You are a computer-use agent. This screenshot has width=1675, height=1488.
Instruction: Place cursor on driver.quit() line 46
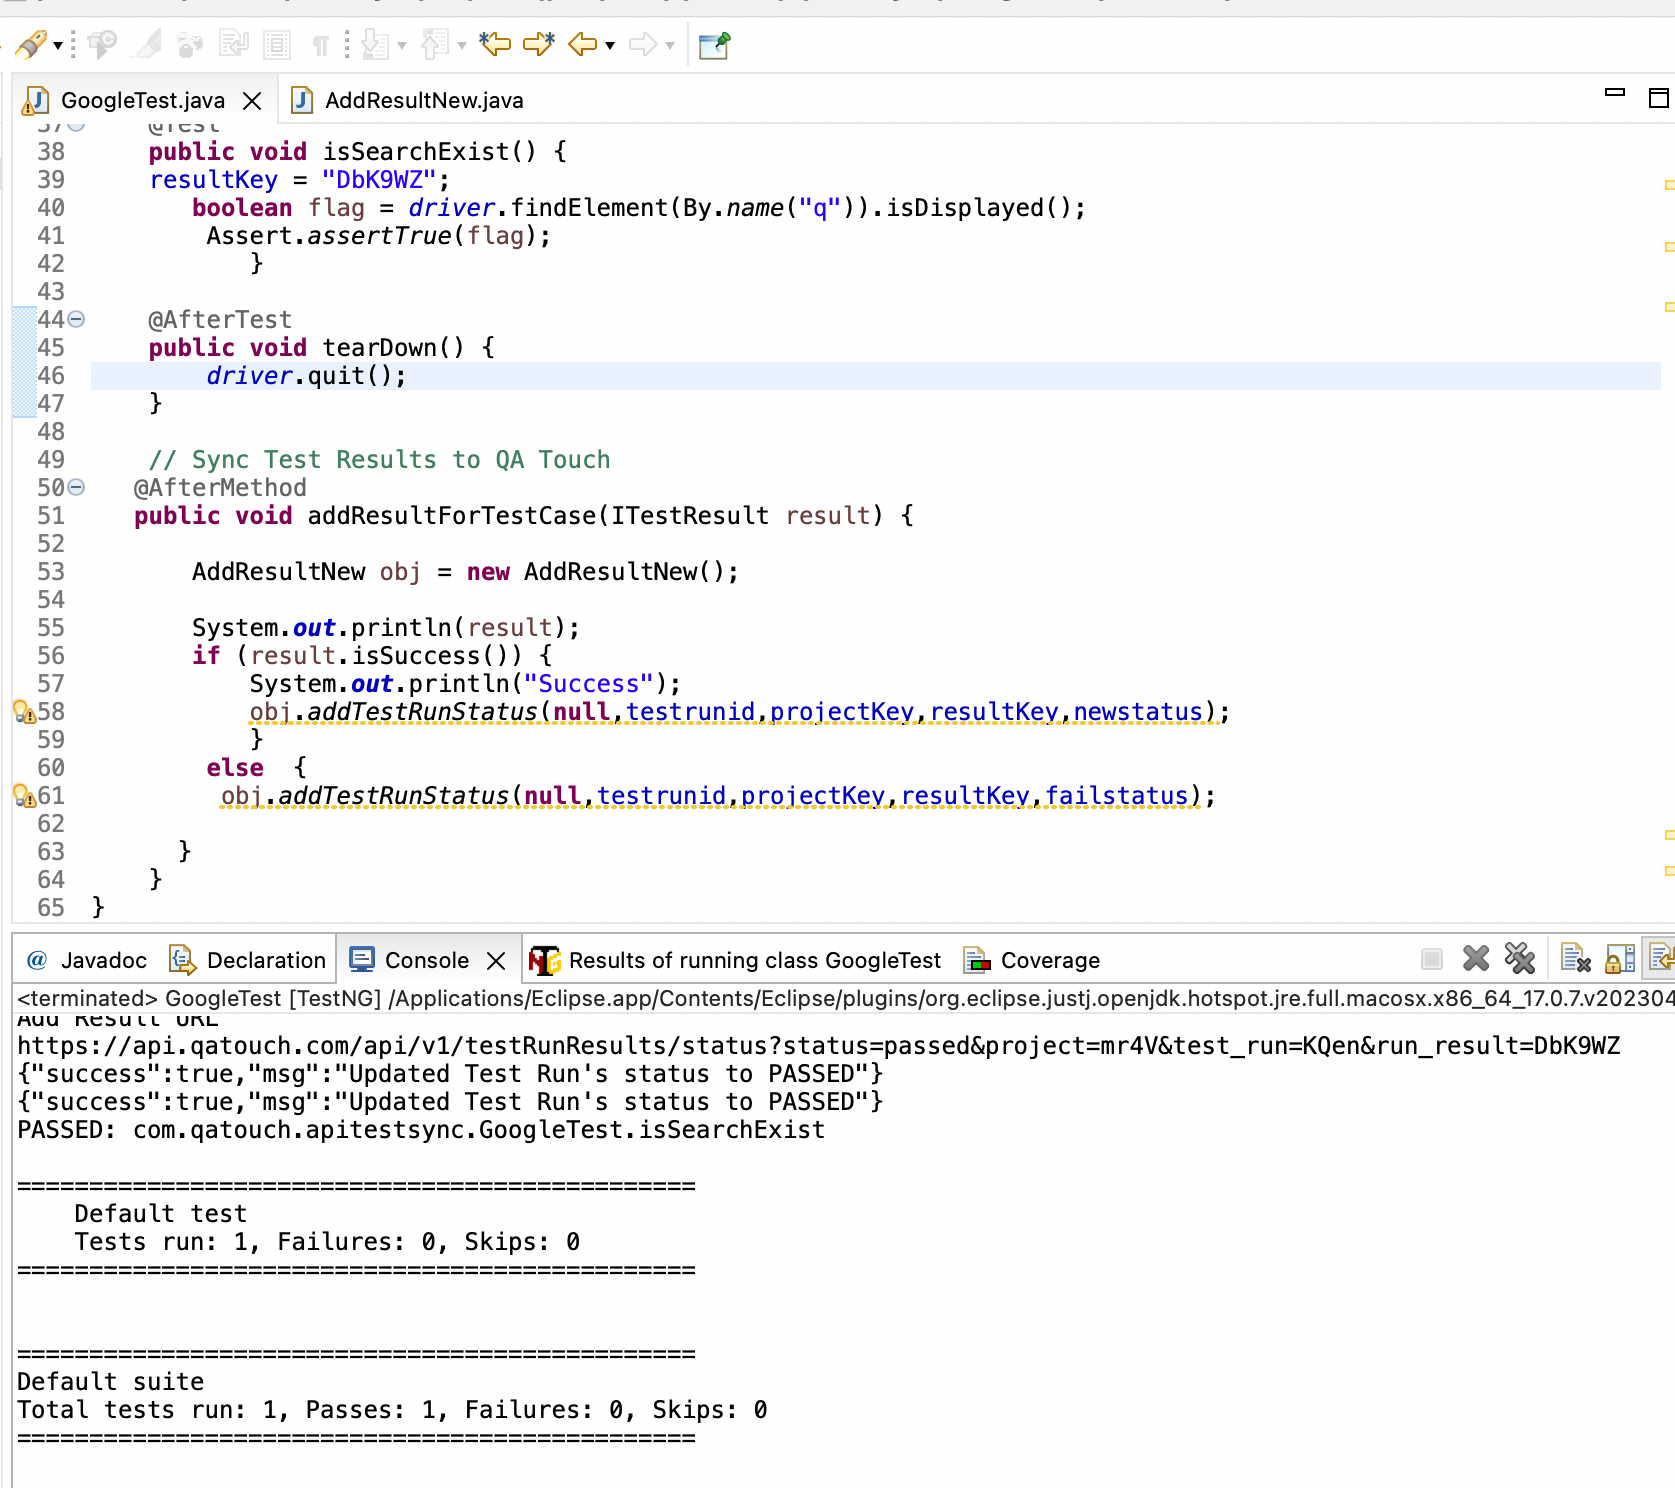click(306, 376)
